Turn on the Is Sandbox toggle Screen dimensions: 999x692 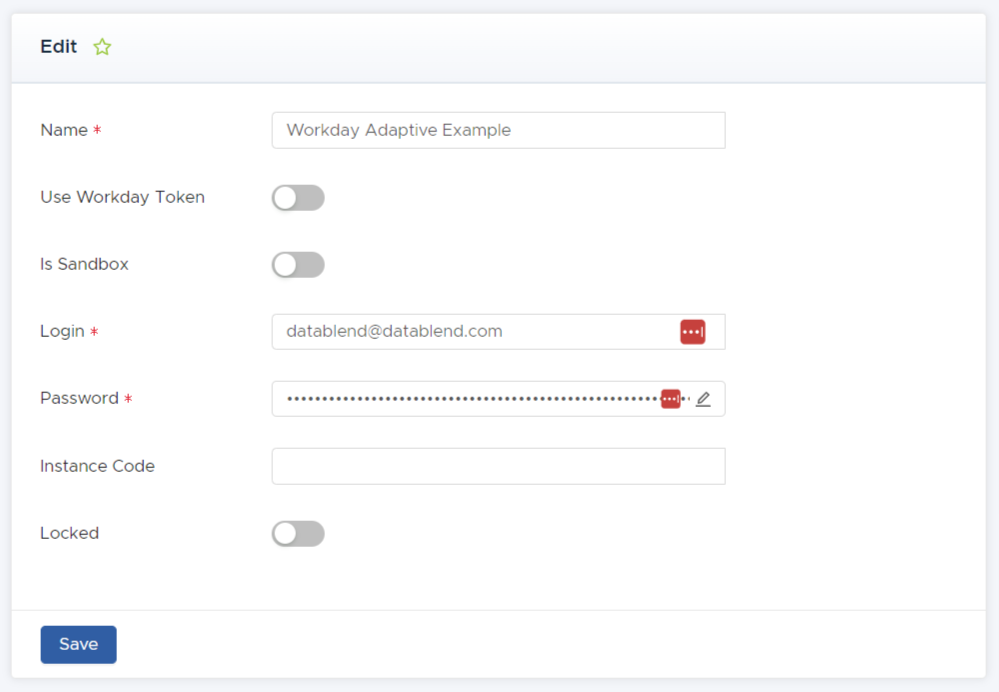298,265
